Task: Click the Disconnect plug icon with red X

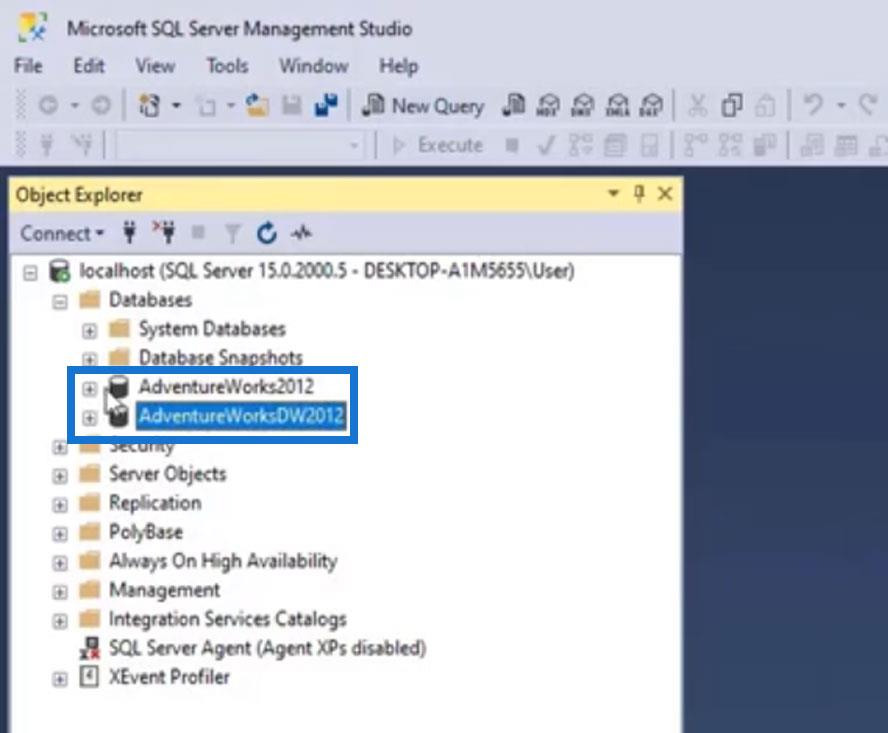Action: coord(164,233)
